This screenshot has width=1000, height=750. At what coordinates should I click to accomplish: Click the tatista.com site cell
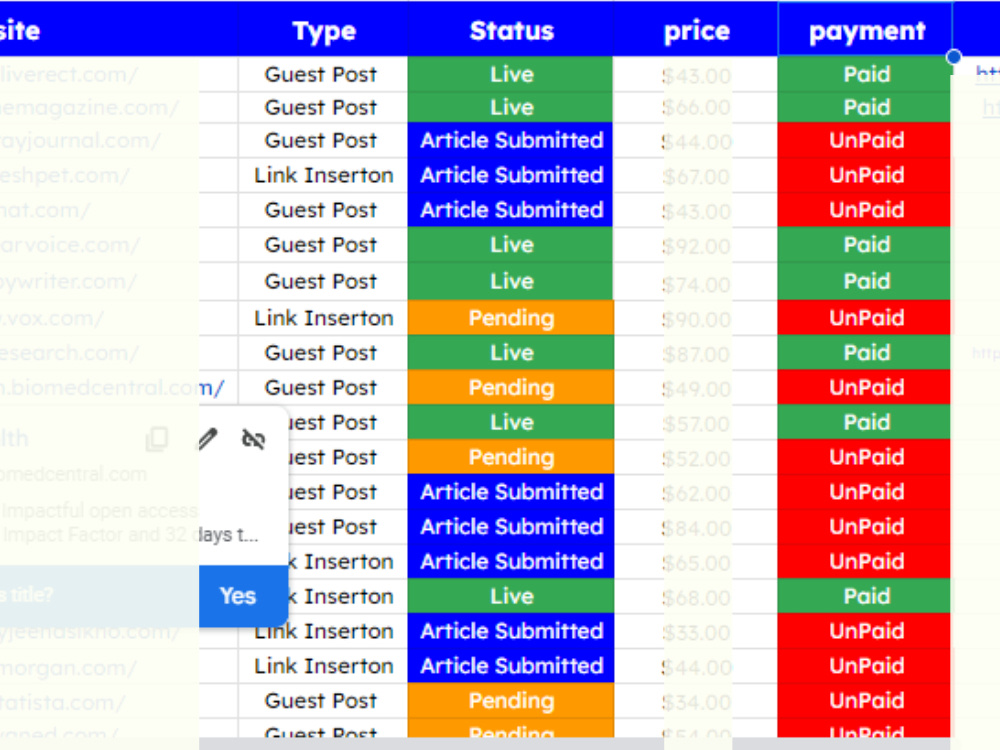point(119,701)
